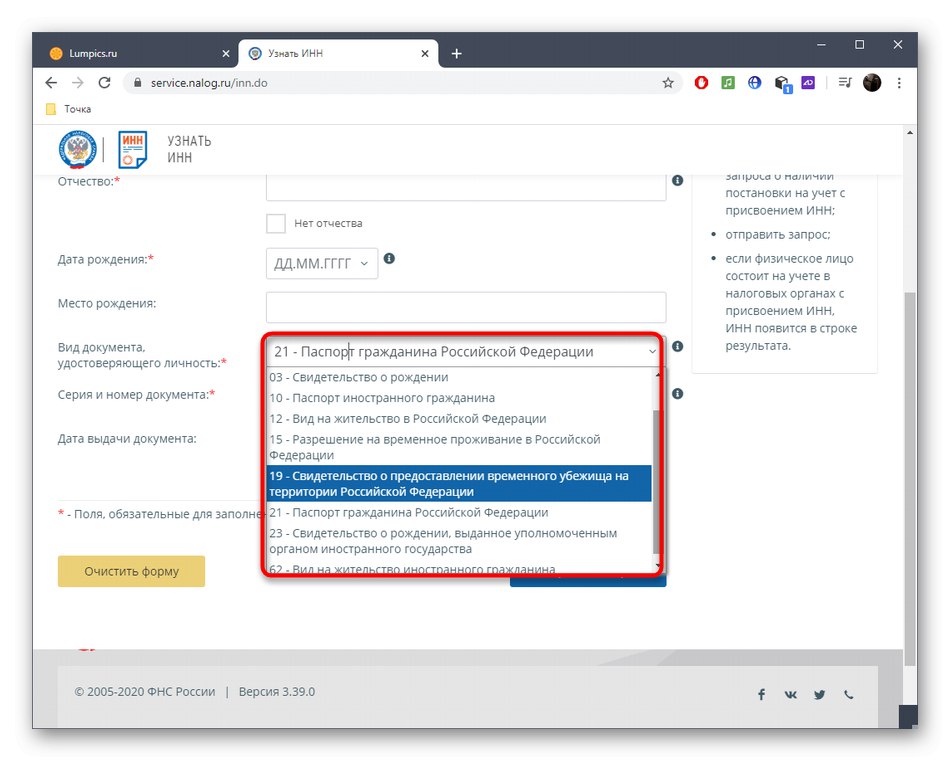Image resolution: width=950 pixels, height=761 pixels.
Task: Open a new browser tab
Action: click(x=457, y=54)
